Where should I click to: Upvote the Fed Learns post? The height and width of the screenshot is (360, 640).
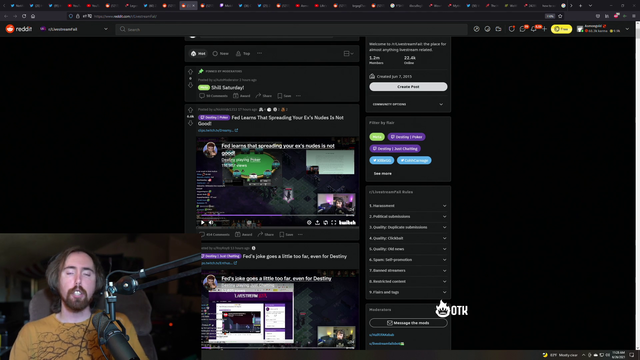(190, 110)
